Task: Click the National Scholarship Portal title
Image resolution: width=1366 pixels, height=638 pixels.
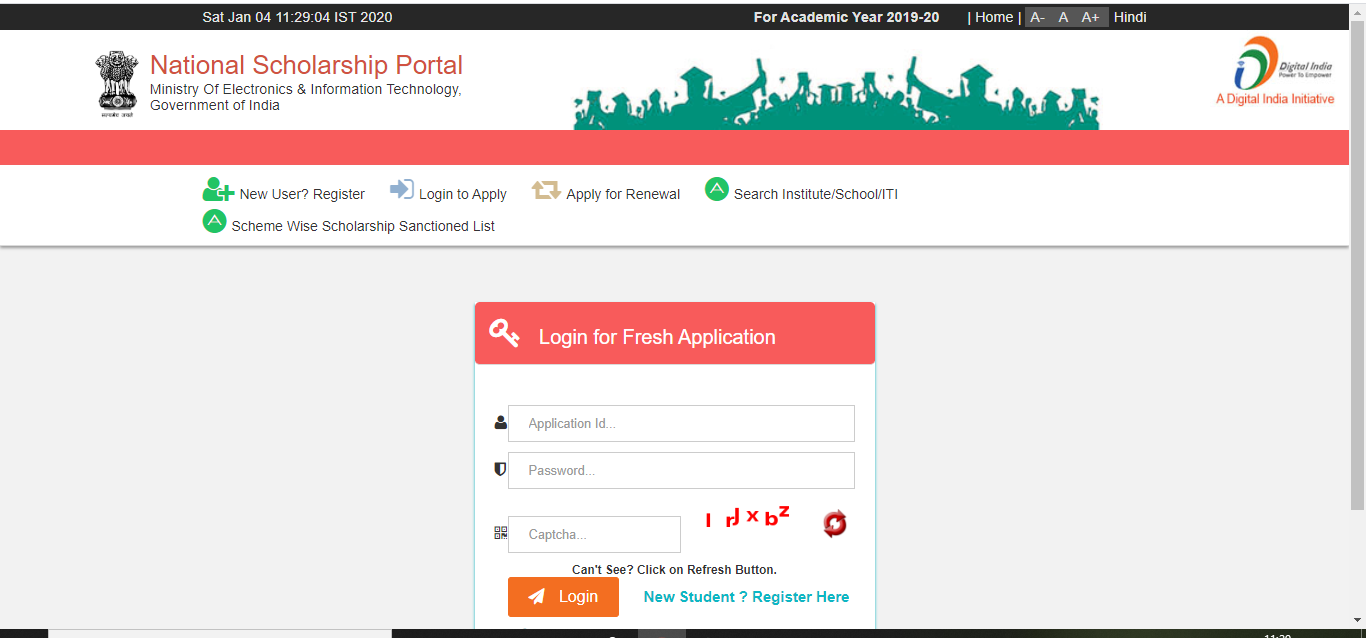Action: coord(306,65)
